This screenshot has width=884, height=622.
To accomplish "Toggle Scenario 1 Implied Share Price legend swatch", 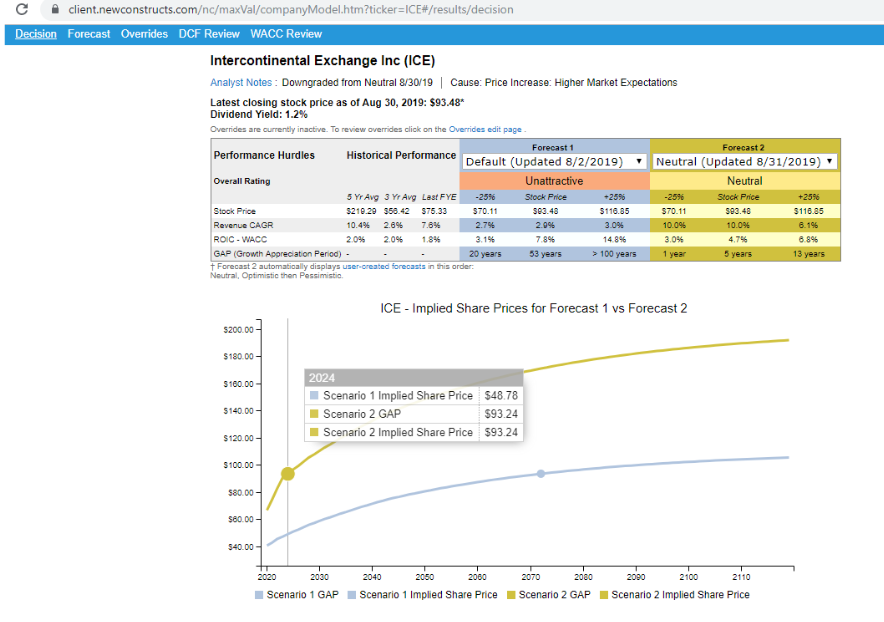I will pos(352,595).
